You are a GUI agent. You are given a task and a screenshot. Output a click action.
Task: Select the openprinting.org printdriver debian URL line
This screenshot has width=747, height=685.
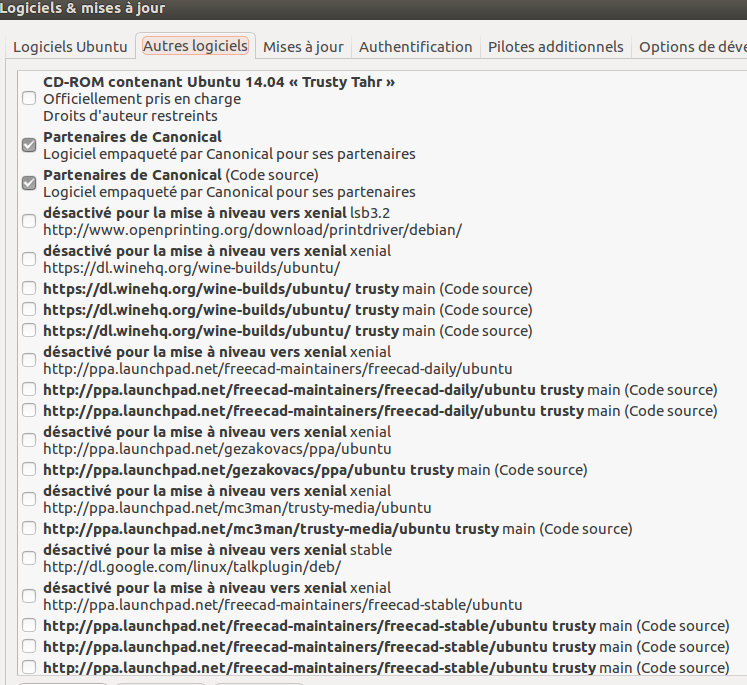click(252, 230)
